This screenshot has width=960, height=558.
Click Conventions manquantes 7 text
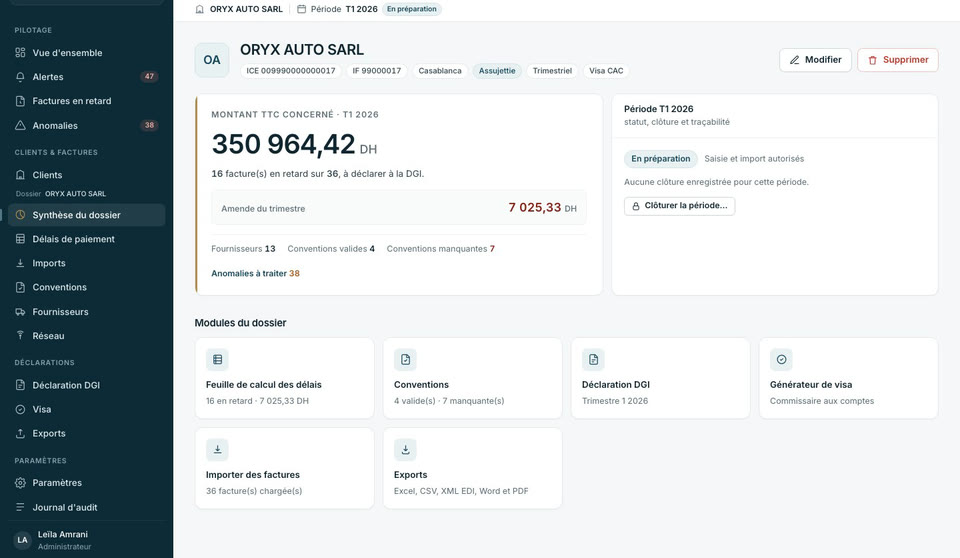441,249
